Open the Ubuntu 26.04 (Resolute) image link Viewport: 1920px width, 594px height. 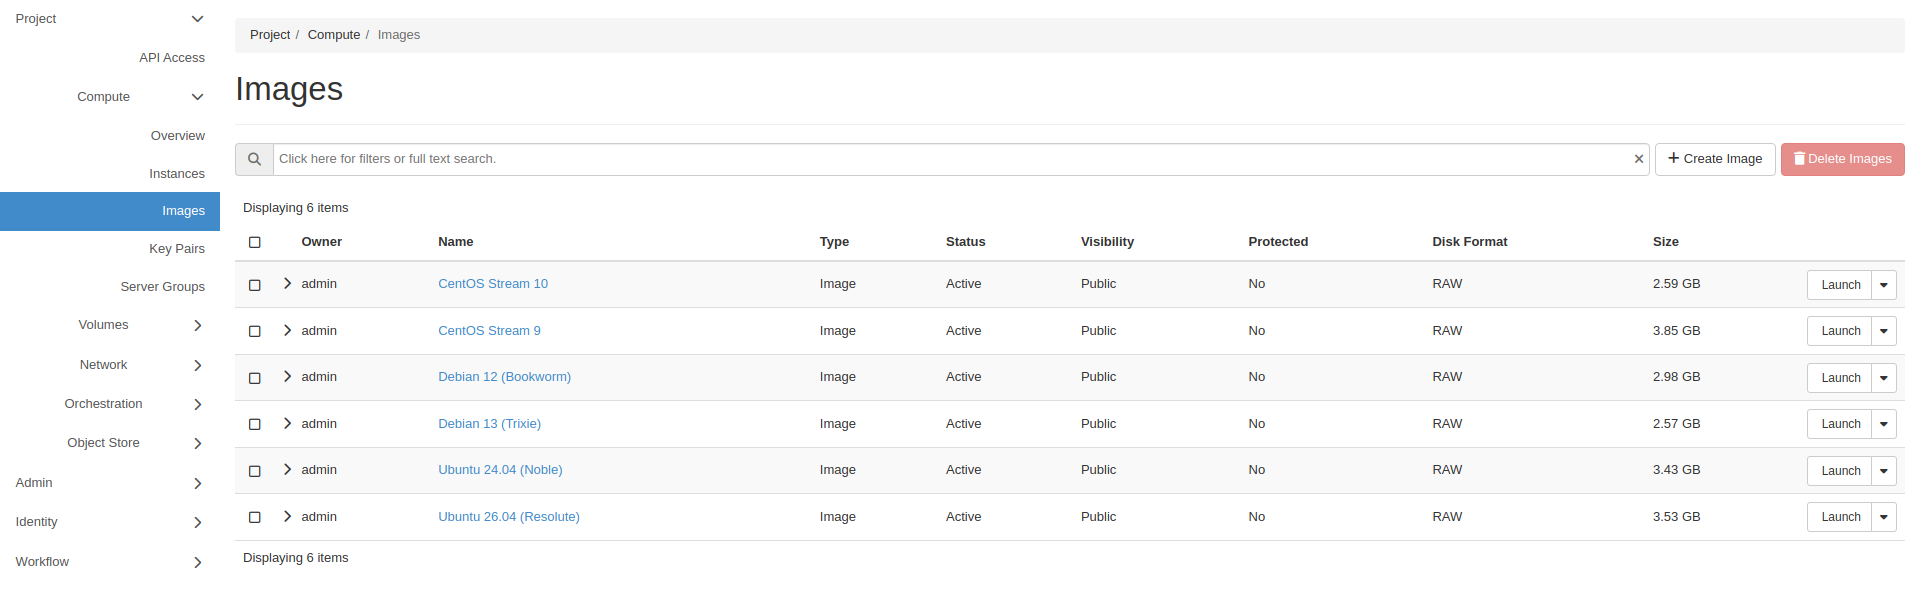(x=509, y=517)
